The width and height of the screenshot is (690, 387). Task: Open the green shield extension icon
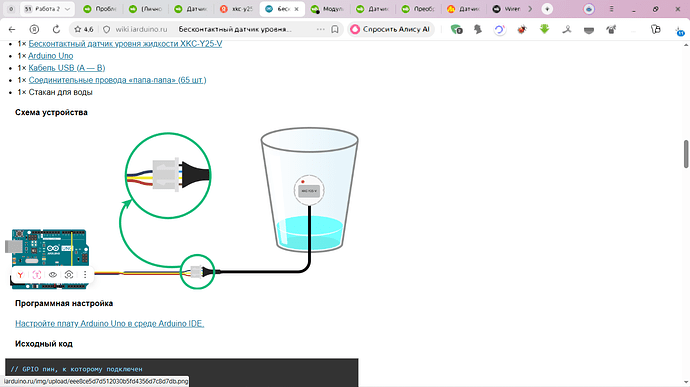click(x=457, y=29)
